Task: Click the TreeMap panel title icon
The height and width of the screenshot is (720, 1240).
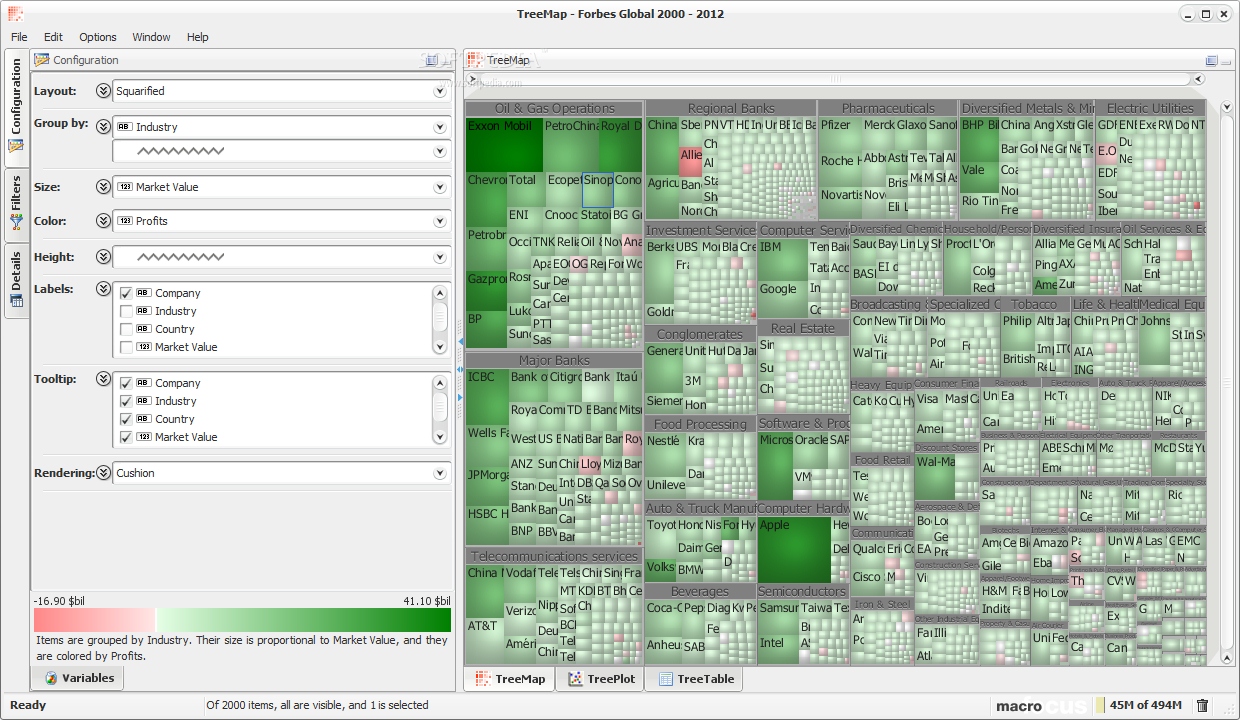Action: coord(475,60)
